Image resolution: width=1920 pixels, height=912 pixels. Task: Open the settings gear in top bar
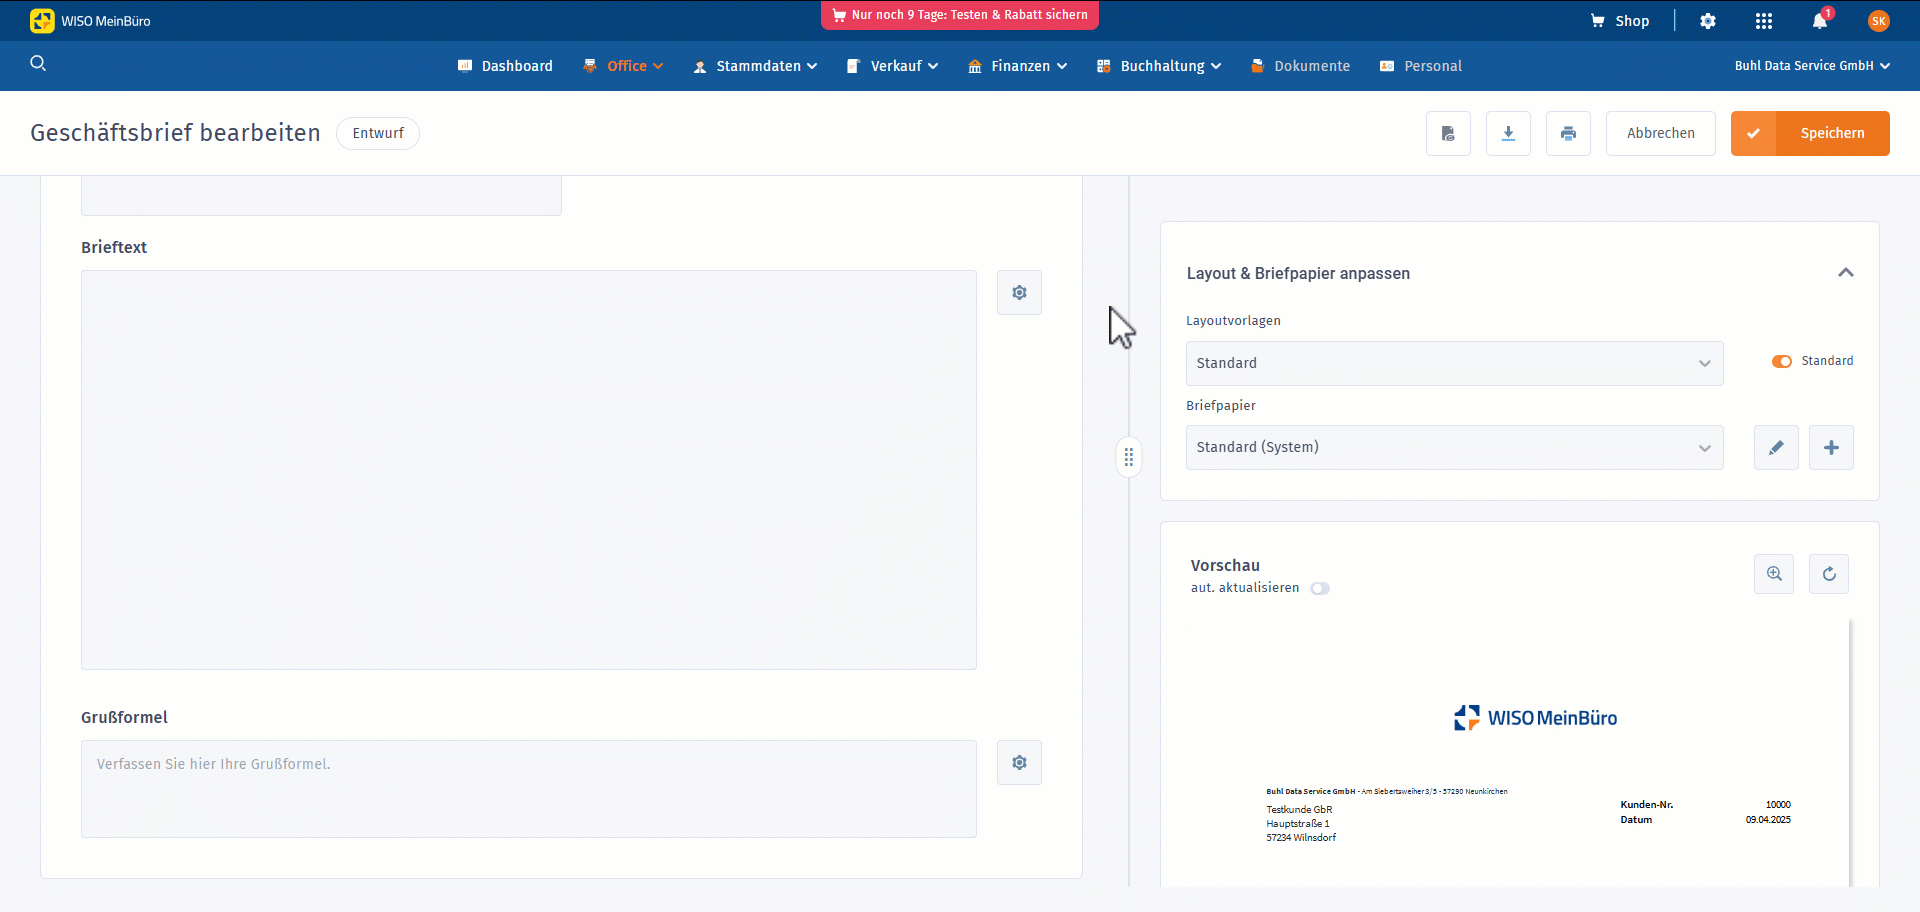tap(1708, 21)
